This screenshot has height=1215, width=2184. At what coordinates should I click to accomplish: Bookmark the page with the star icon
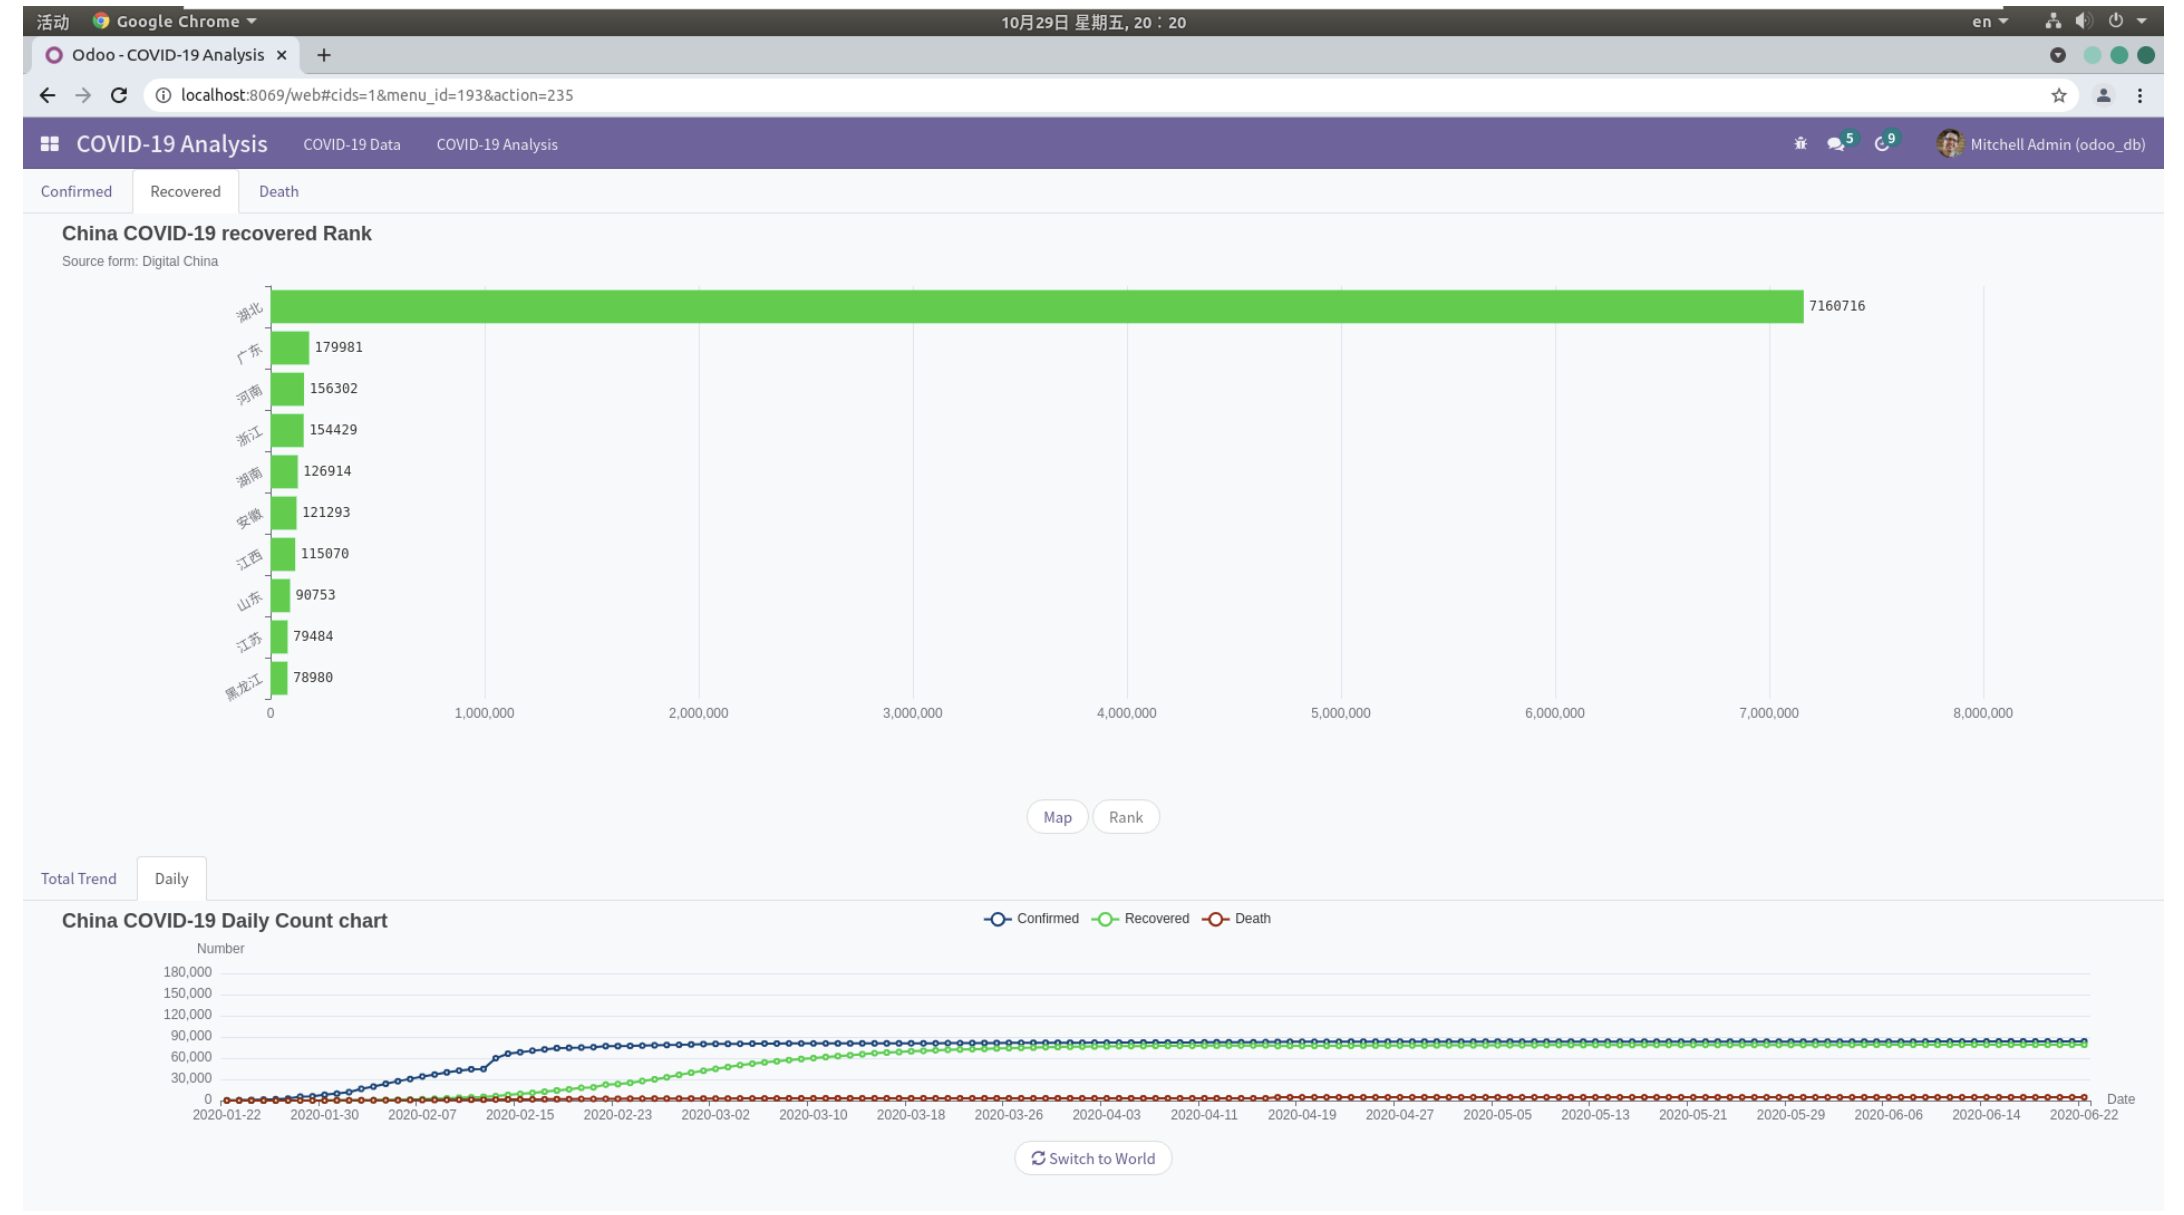click(2057, 95)
